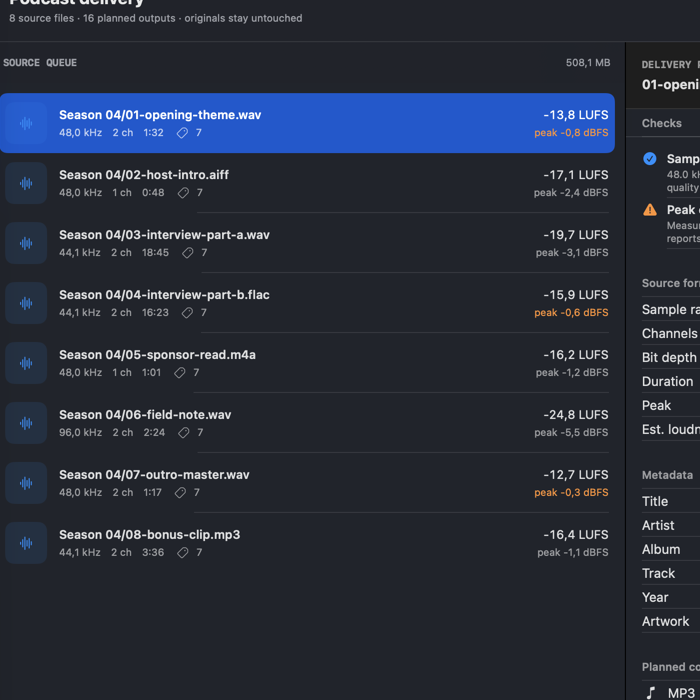Image resolution: width=700 pixels, height=700 pixels.
Task: Click tag icon in 05-sponsor-read.m4a row
Action: (x=179, y=373)
